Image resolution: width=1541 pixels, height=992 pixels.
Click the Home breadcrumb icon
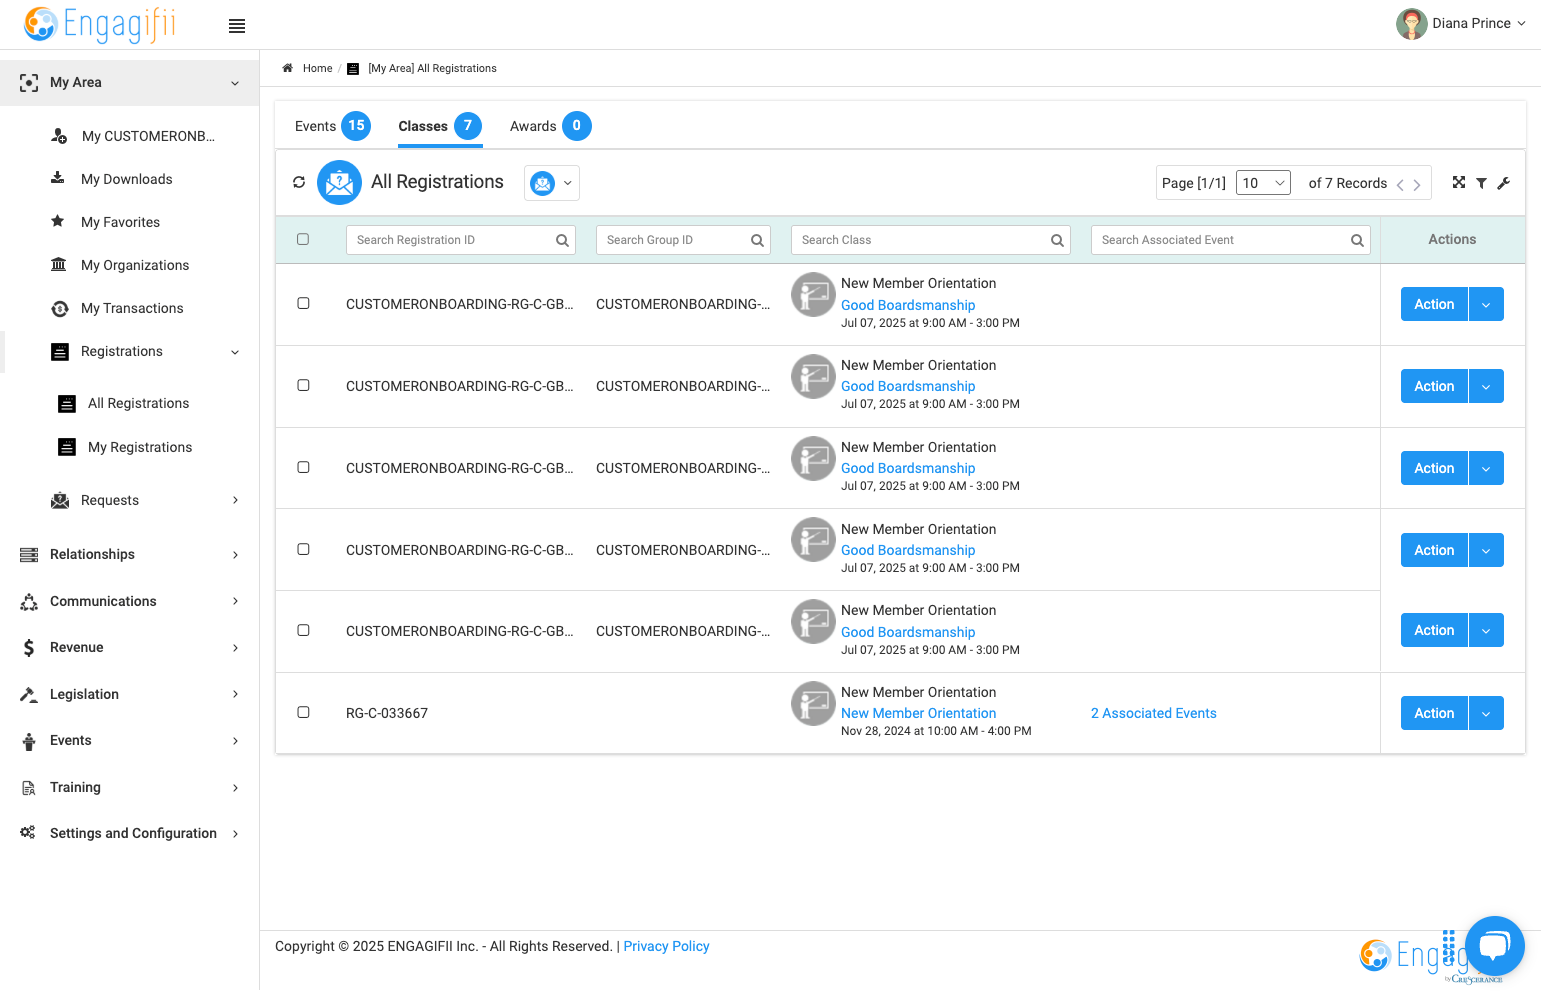(x=287, y=68)
